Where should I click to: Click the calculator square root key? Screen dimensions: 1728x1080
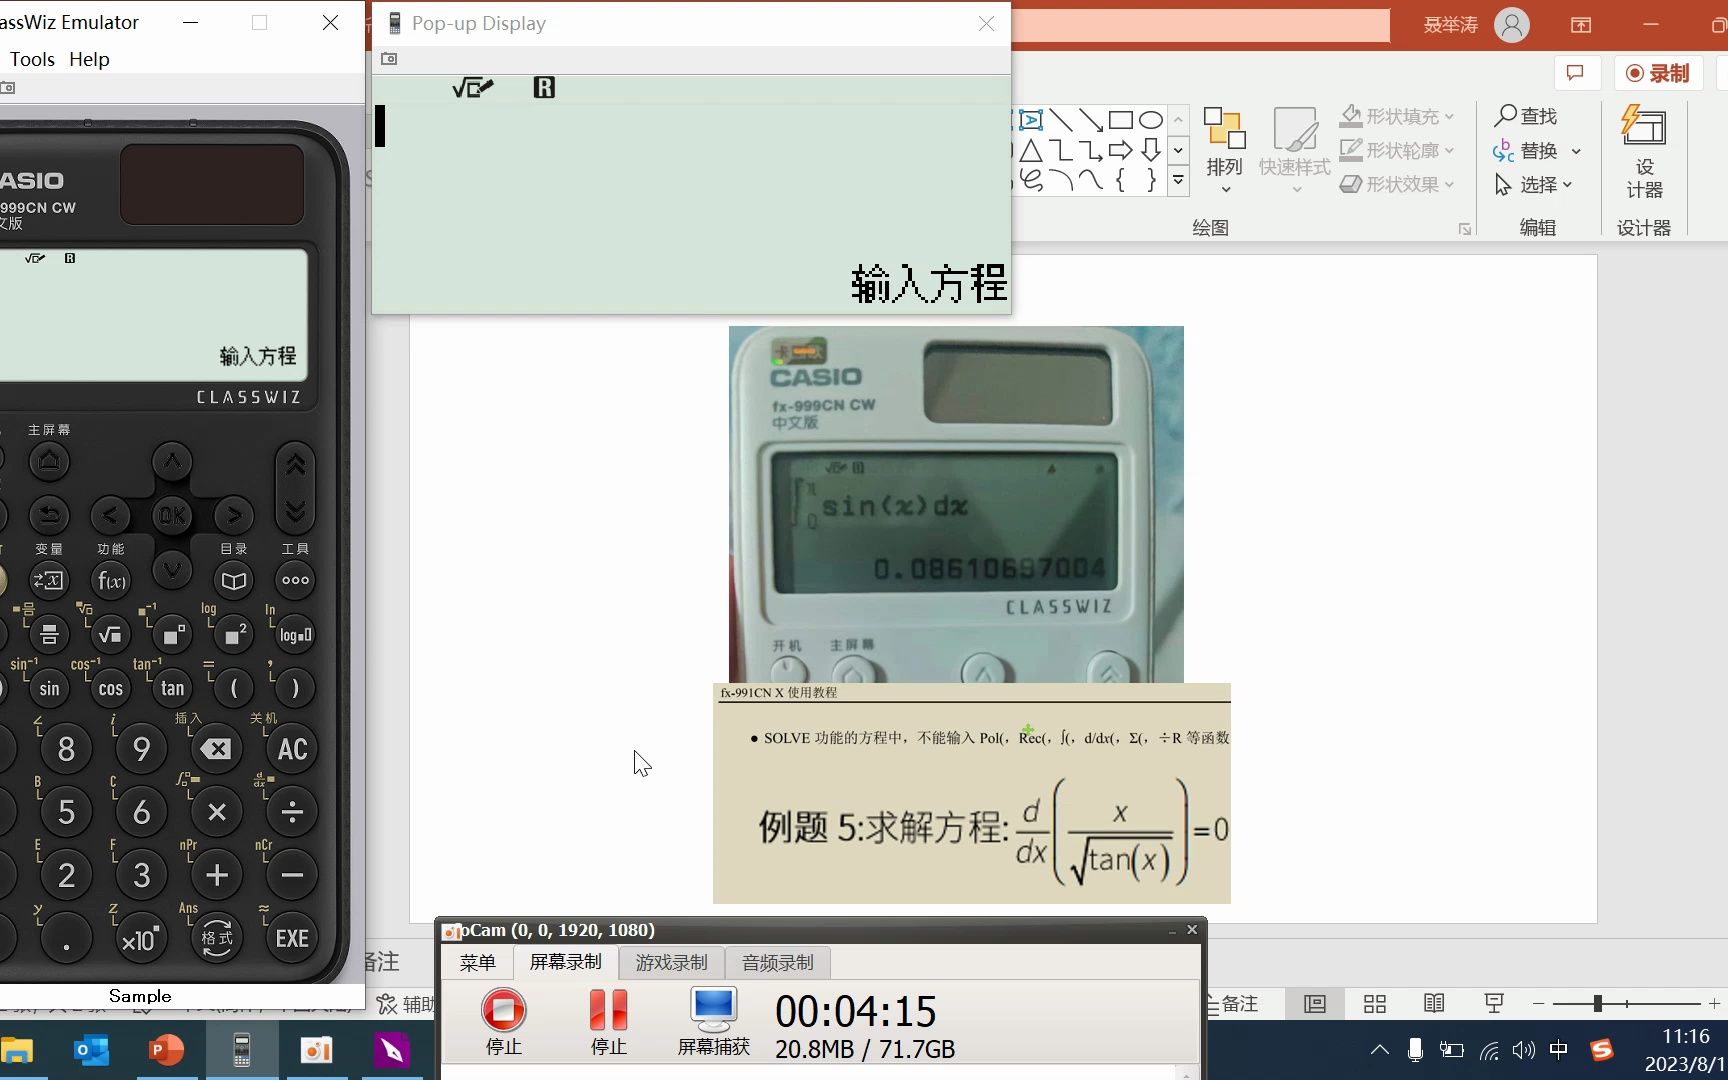coord(111,634)
